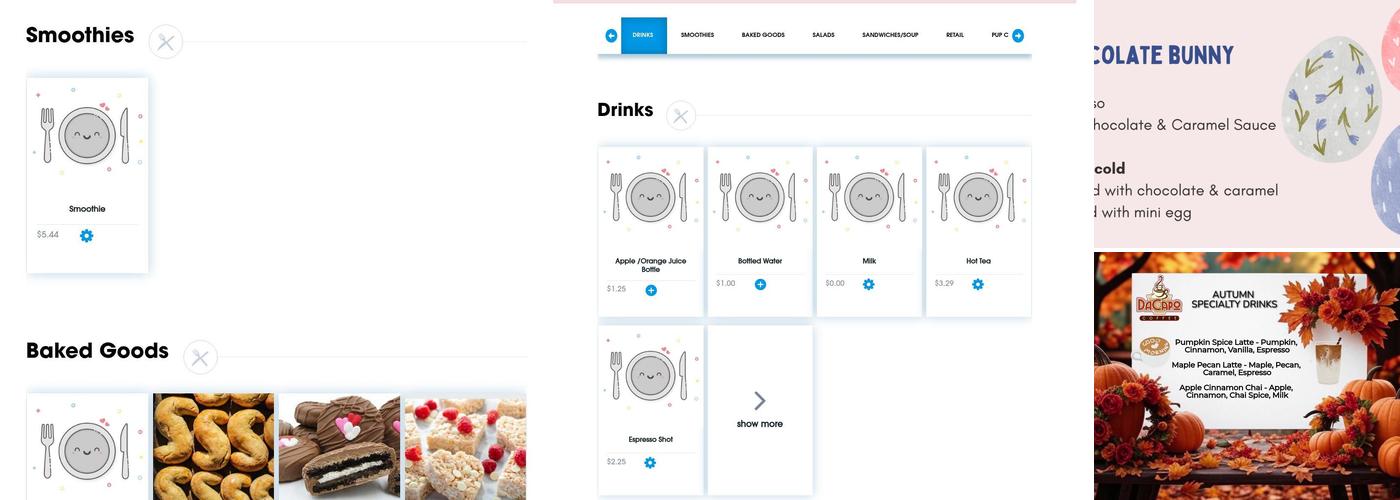Open the Autumn Specialty Drinks banner

pyautogui.click(x=1247, y=375)
